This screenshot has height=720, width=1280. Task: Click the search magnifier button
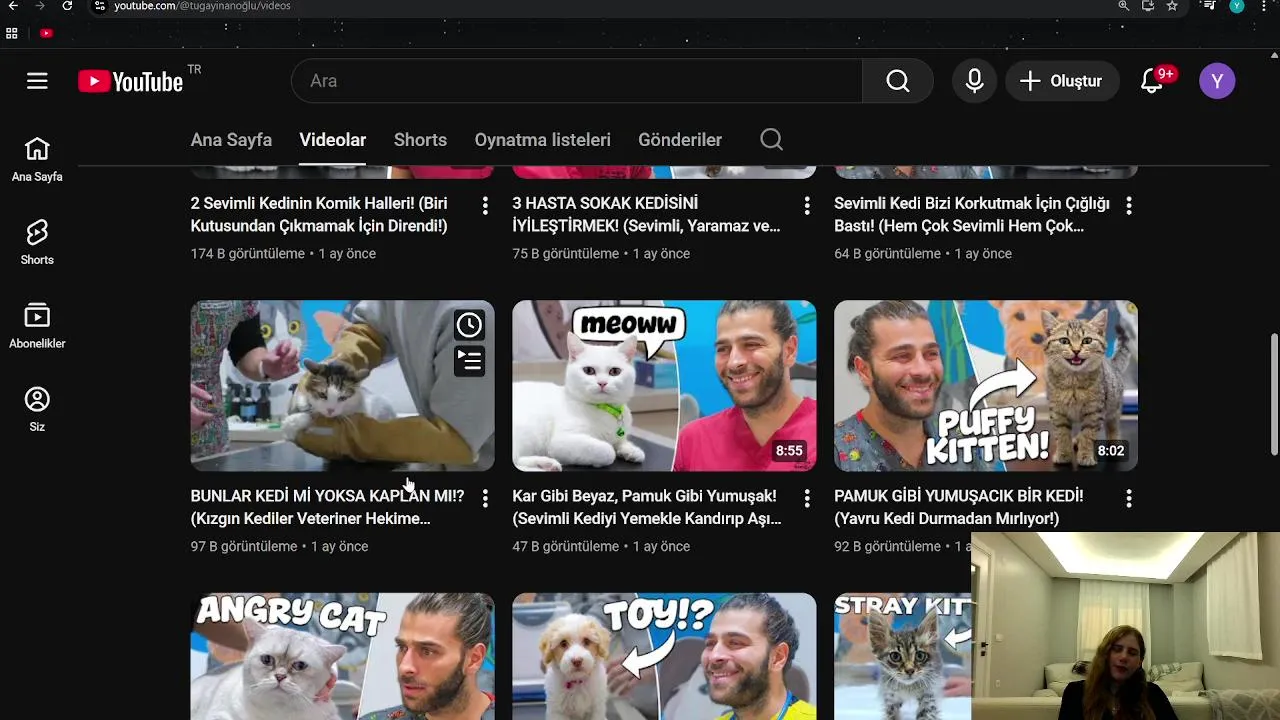pos(898,81)
